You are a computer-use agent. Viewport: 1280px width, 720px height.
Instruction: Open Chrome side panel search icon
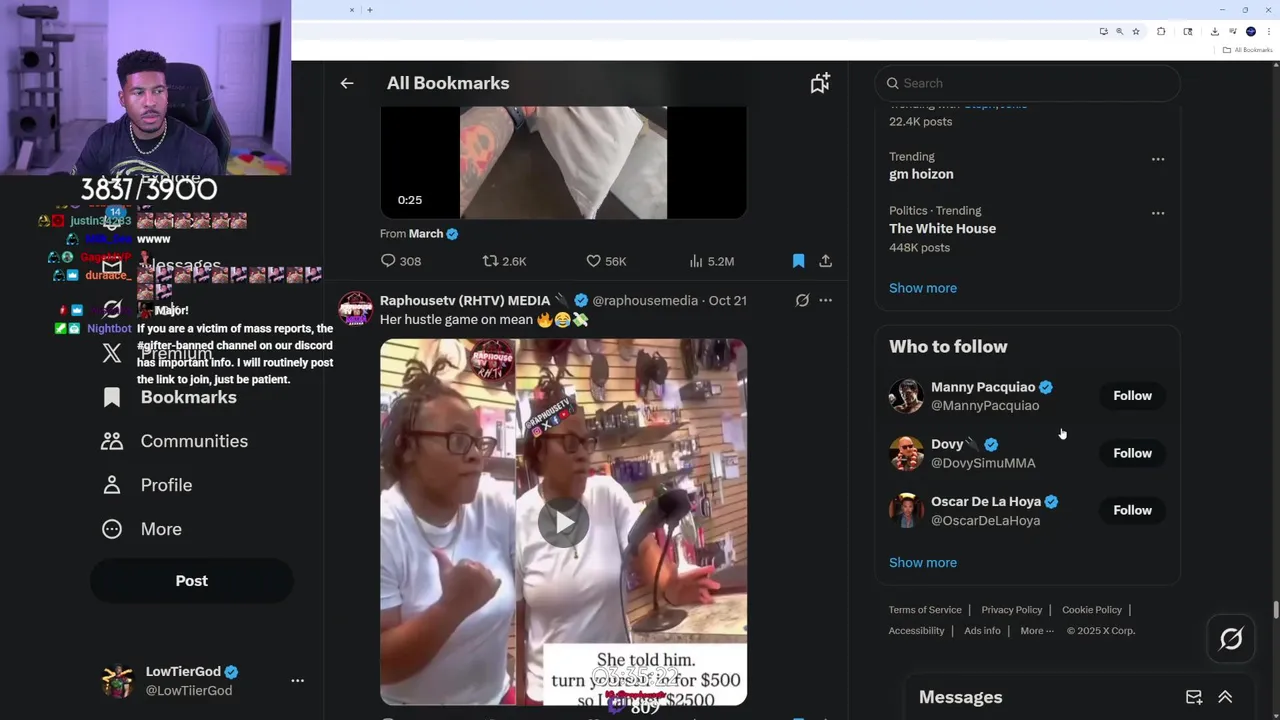point(1188,31)
